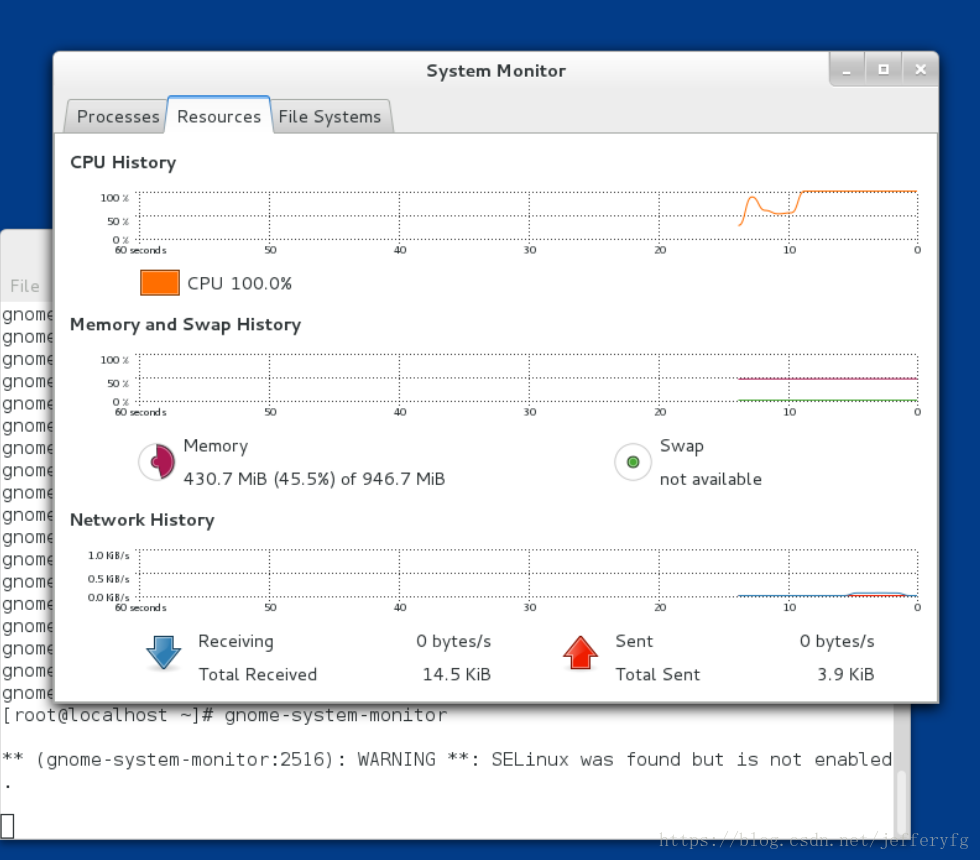Viewport: 980px width, 860px height.
Task: Click the Memory and Swap History graph
Action: pos(528,378)
